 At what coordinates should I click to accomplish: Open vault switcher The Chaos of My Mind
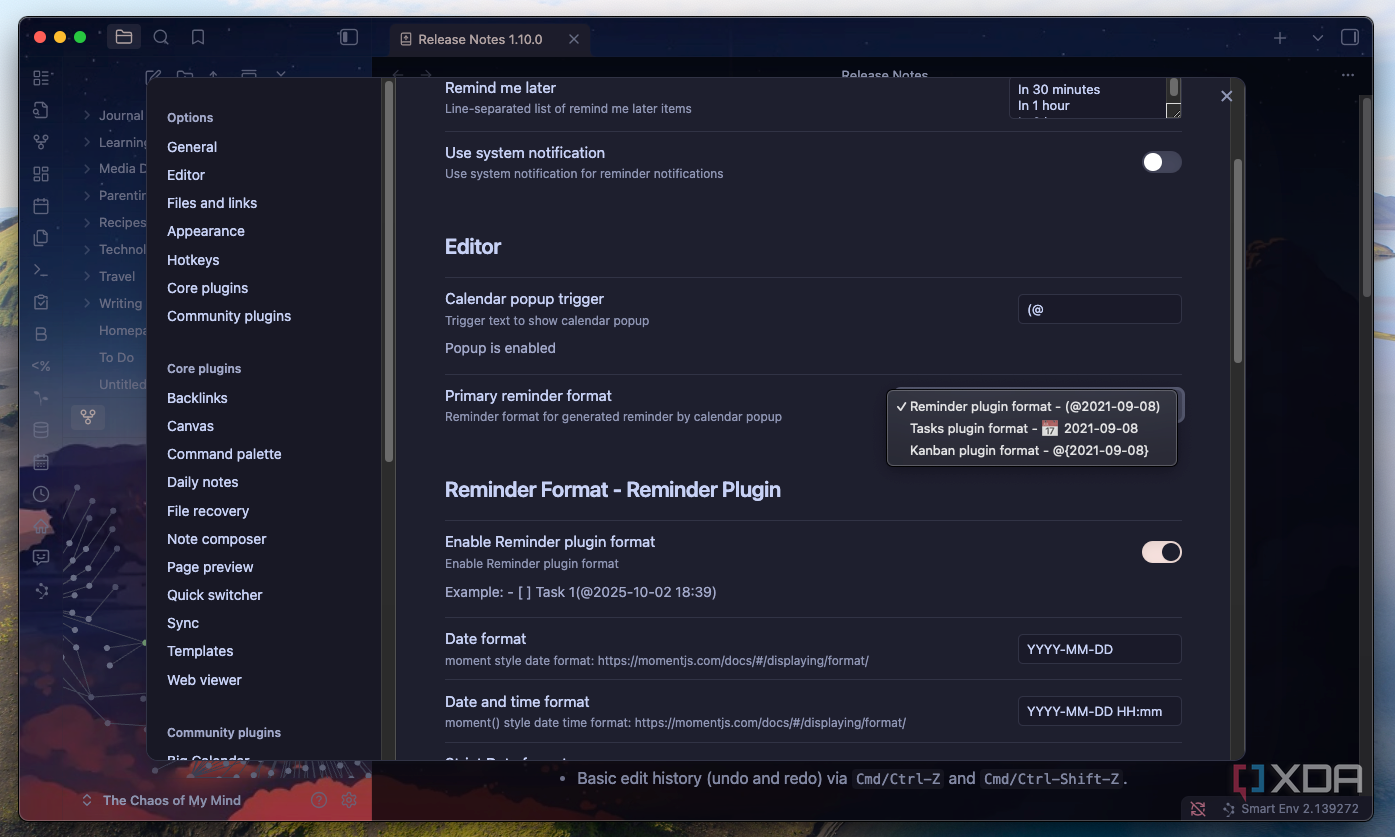[x=161, y=800]
